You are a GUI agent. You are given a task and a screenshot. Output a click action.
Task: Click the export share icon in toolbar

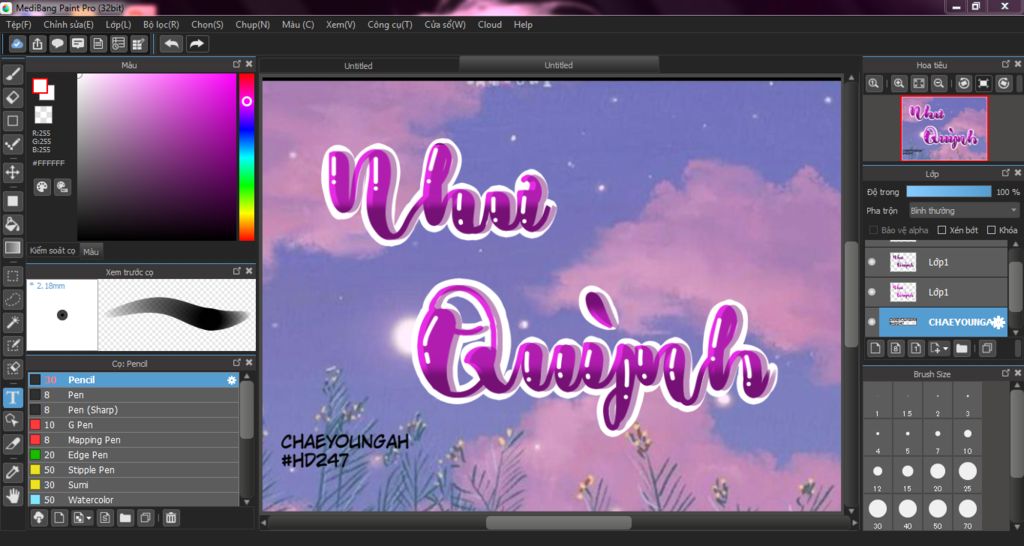coord(37,44)
